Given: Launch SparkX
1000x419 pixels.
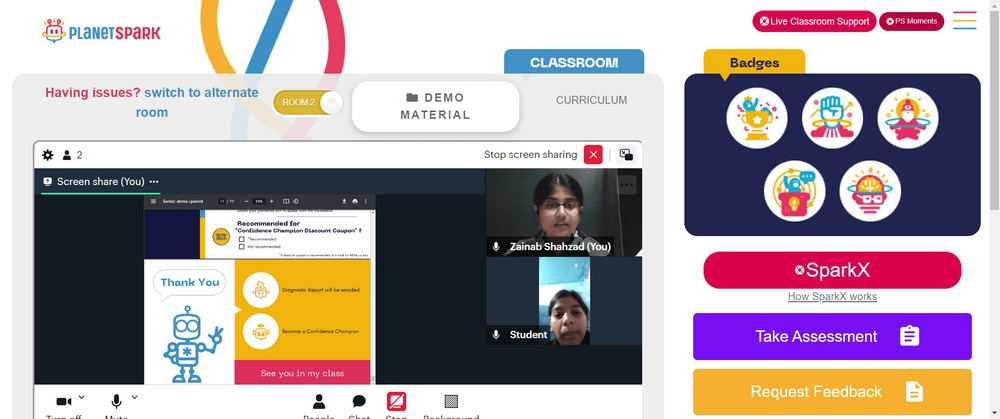Looking at the screenshot, I should tap(832, 270).
